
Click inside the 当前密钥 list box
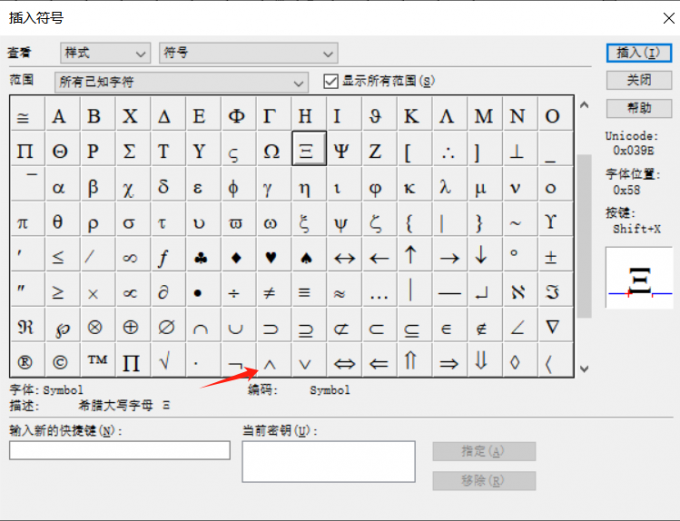[x=329, y=462]
